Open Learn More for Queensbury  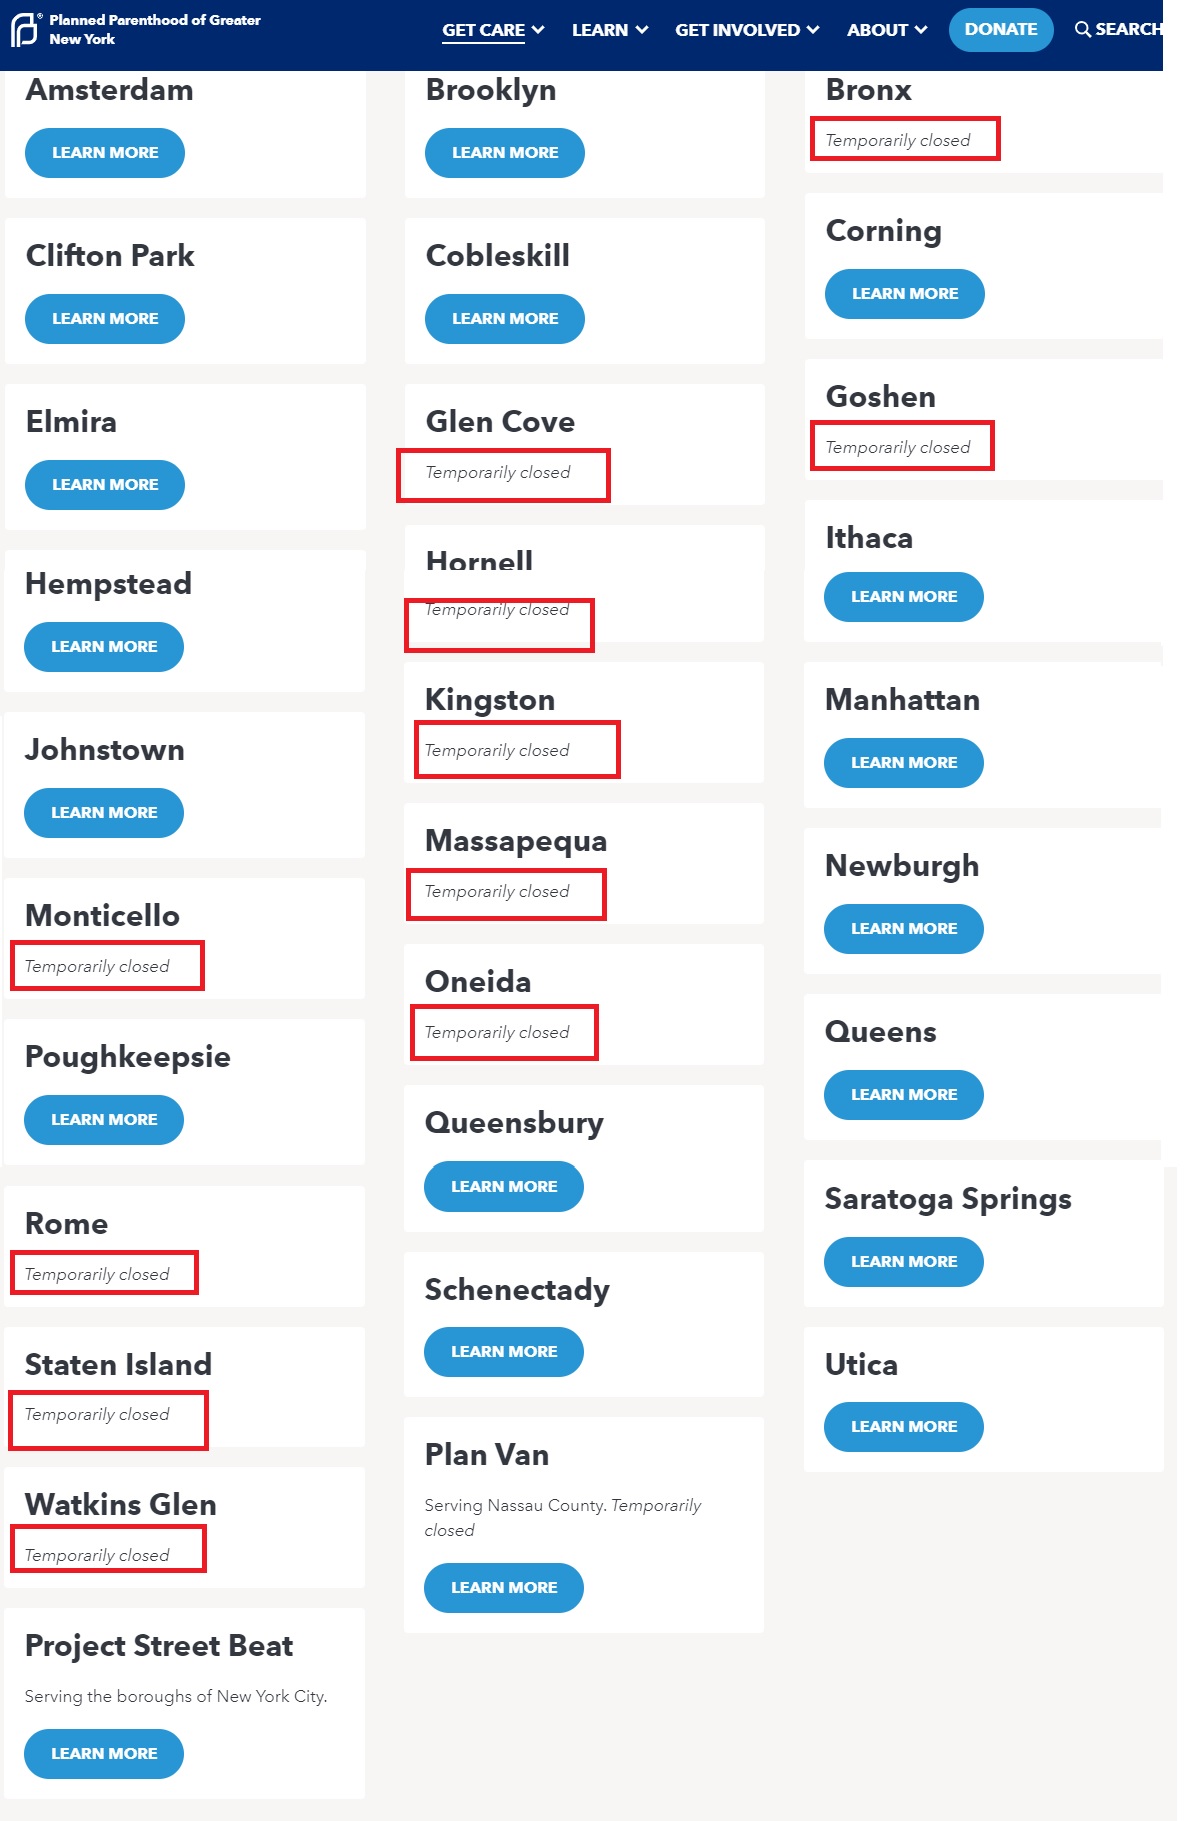(504, 1187)
